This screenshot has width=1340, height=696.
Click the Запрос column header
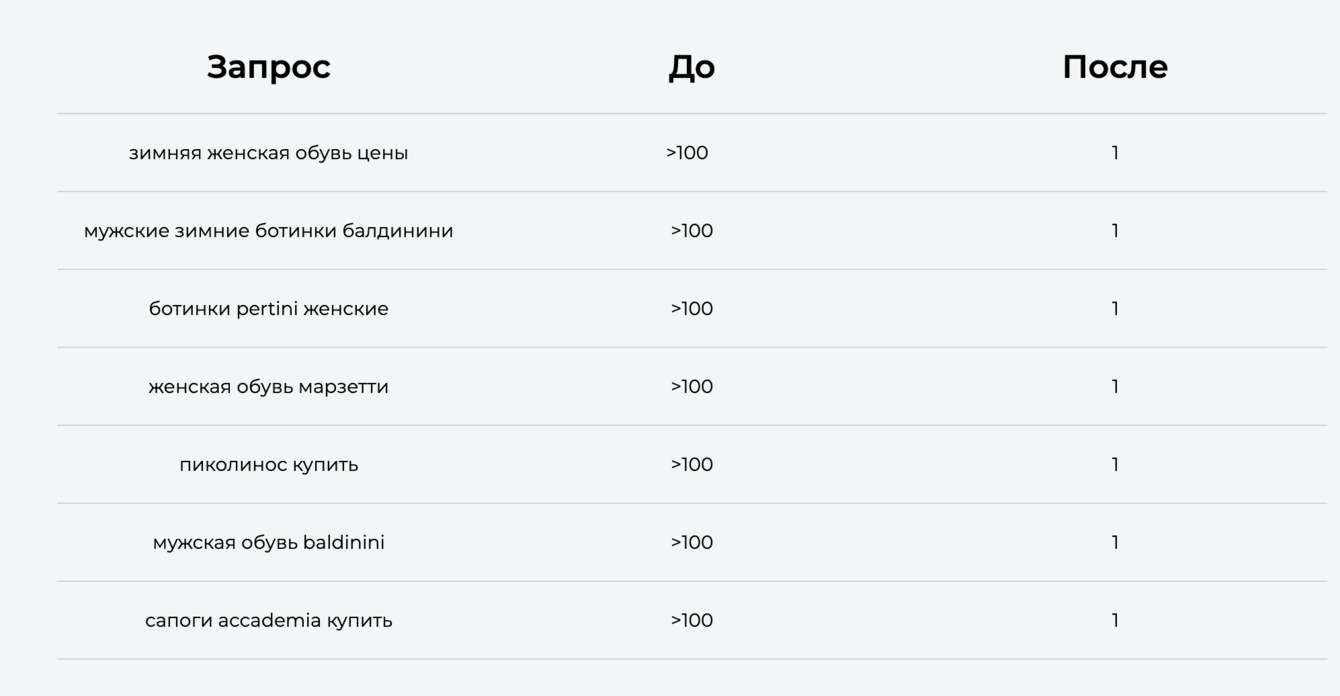click(268, 67)
